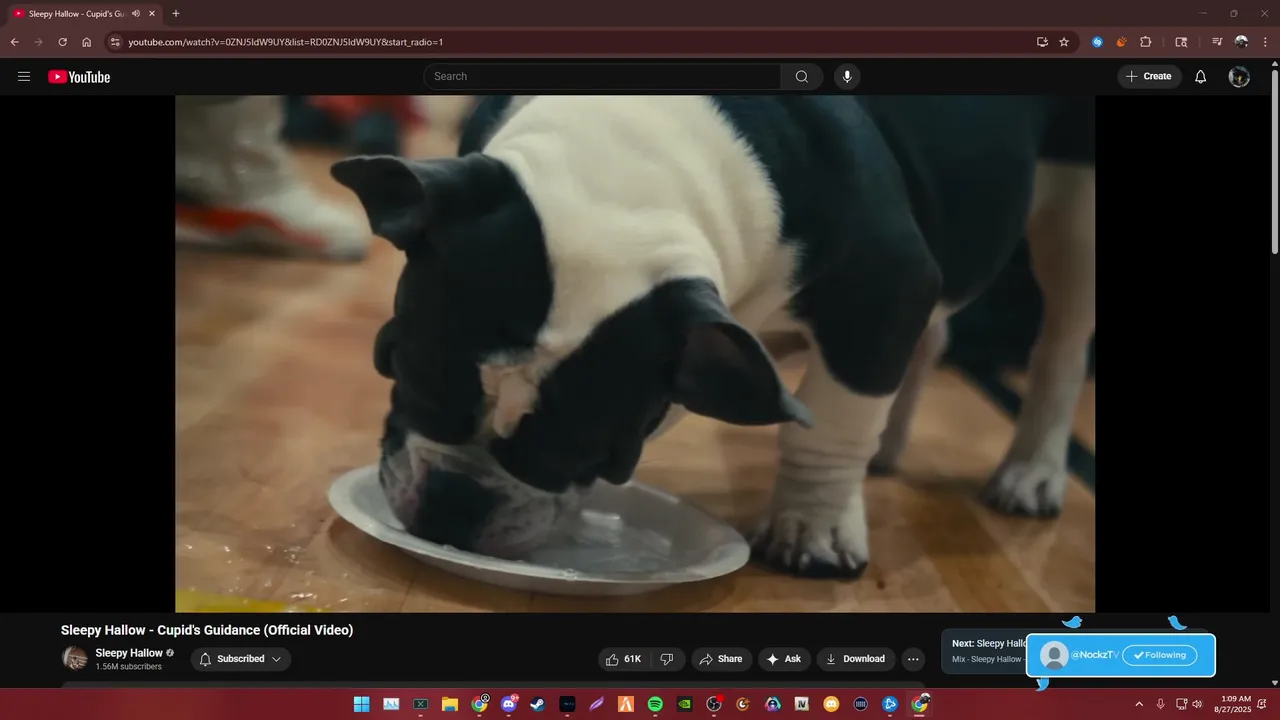Mute the tab via the speaker icon

[135, 14]
